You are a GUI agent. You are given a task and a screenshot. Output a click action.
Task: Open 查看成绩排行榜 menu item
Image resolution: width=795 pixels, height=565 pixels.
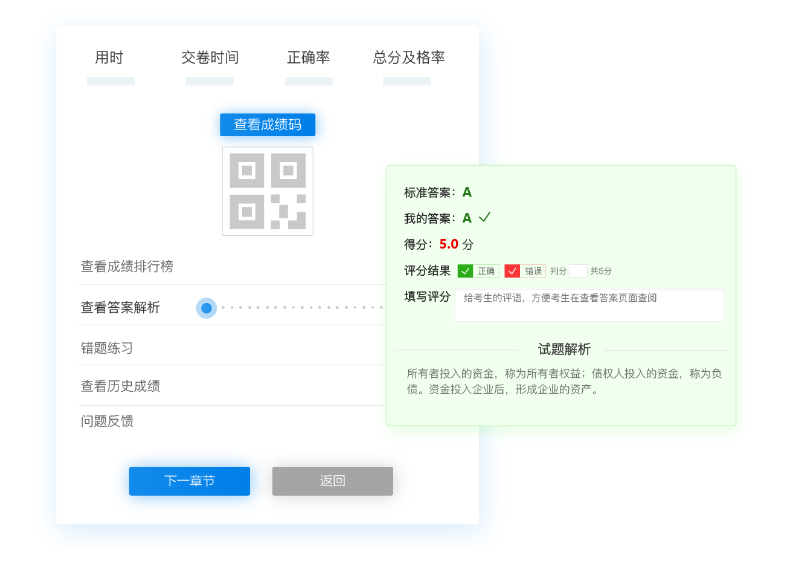tap(127, 266)
